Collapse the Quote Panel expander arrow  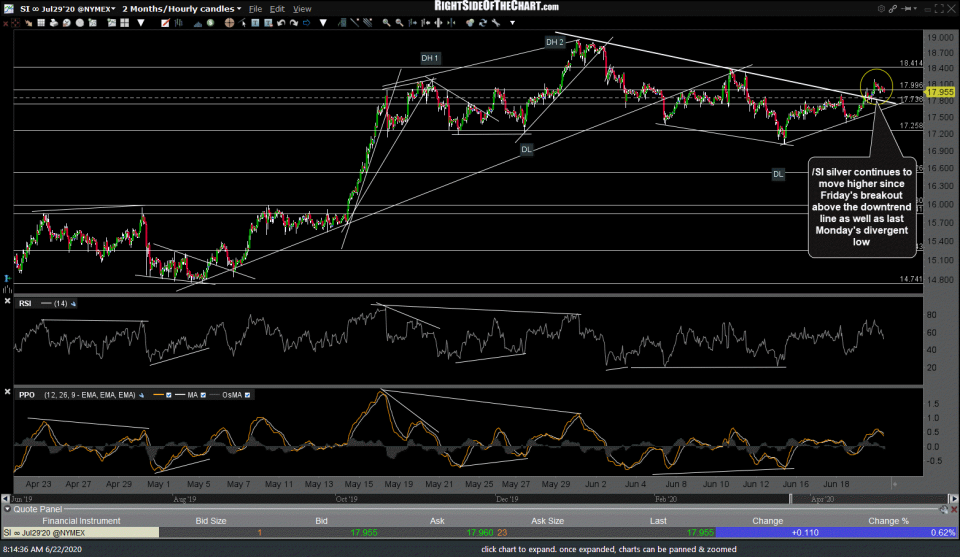6,508
